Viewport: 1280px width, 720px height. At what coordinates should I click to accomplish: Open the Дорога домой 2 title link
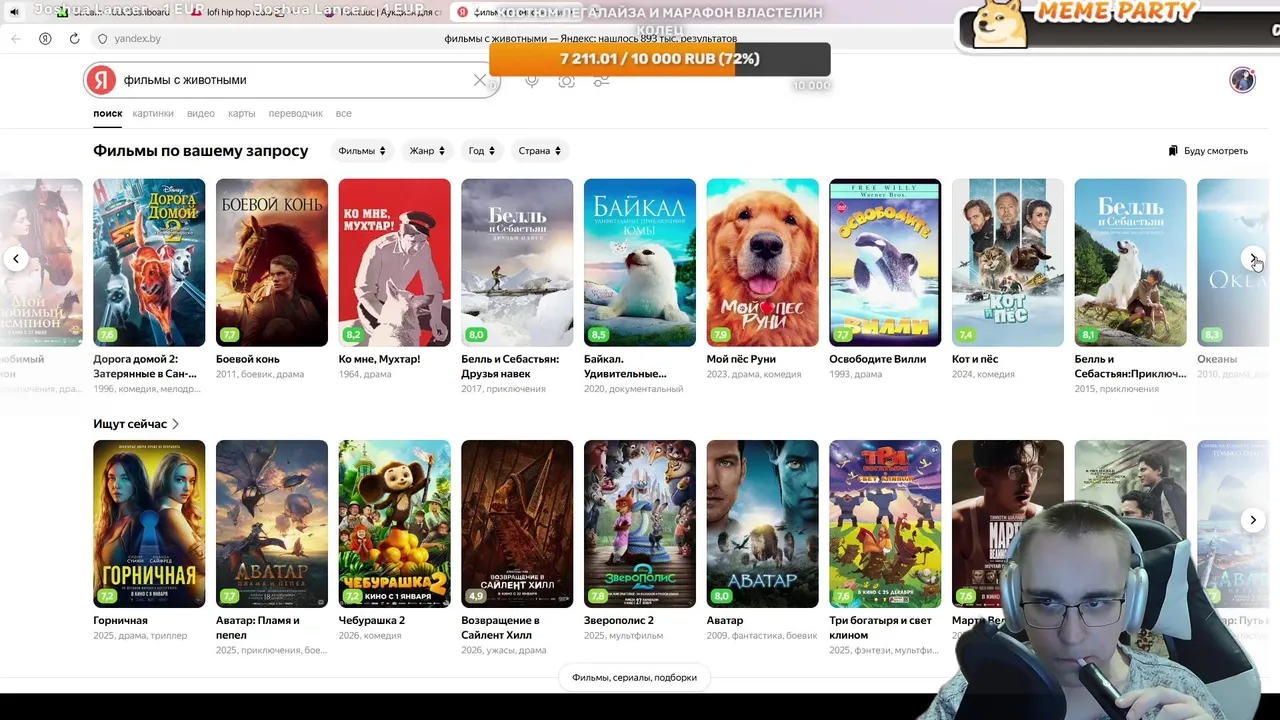coord(145,366)
